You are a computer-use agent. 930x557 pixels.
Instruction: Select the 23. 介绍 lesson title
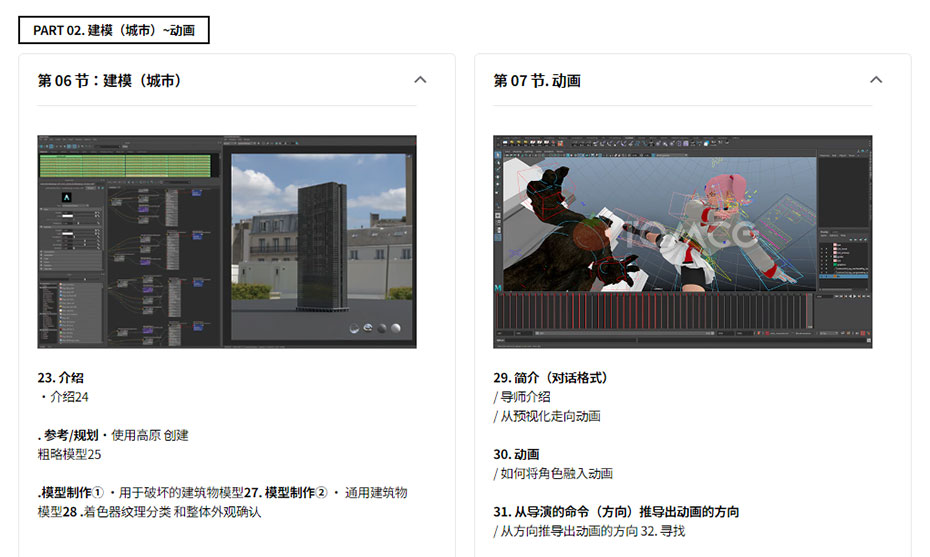click(x=60, y=378)
